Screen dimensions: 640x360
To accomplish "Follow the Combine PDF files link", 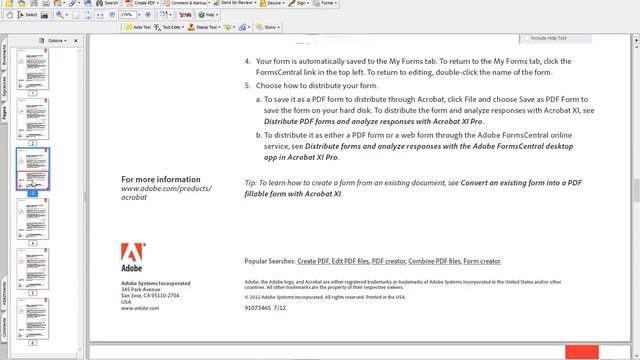I will pos(434,261).
